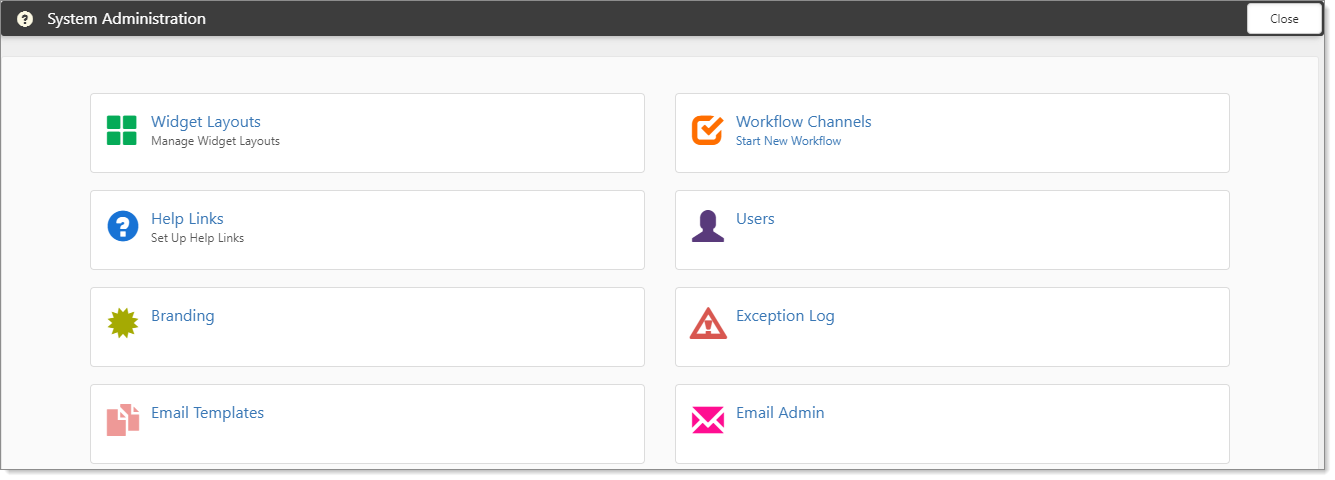Click the green Widget Layouts grid icon
Screen dimensions: 1335x480
pos(122,130)
